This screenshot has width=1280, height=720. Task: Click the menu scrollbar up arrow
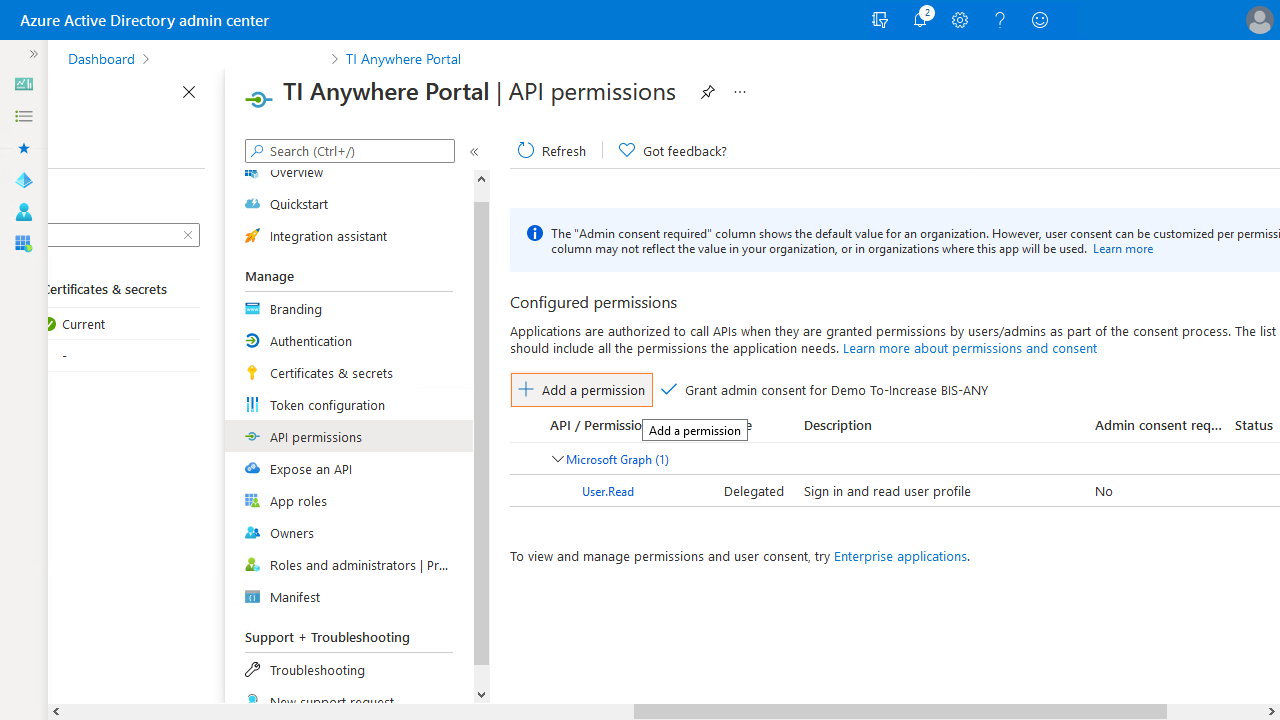(x=481, y=180)
